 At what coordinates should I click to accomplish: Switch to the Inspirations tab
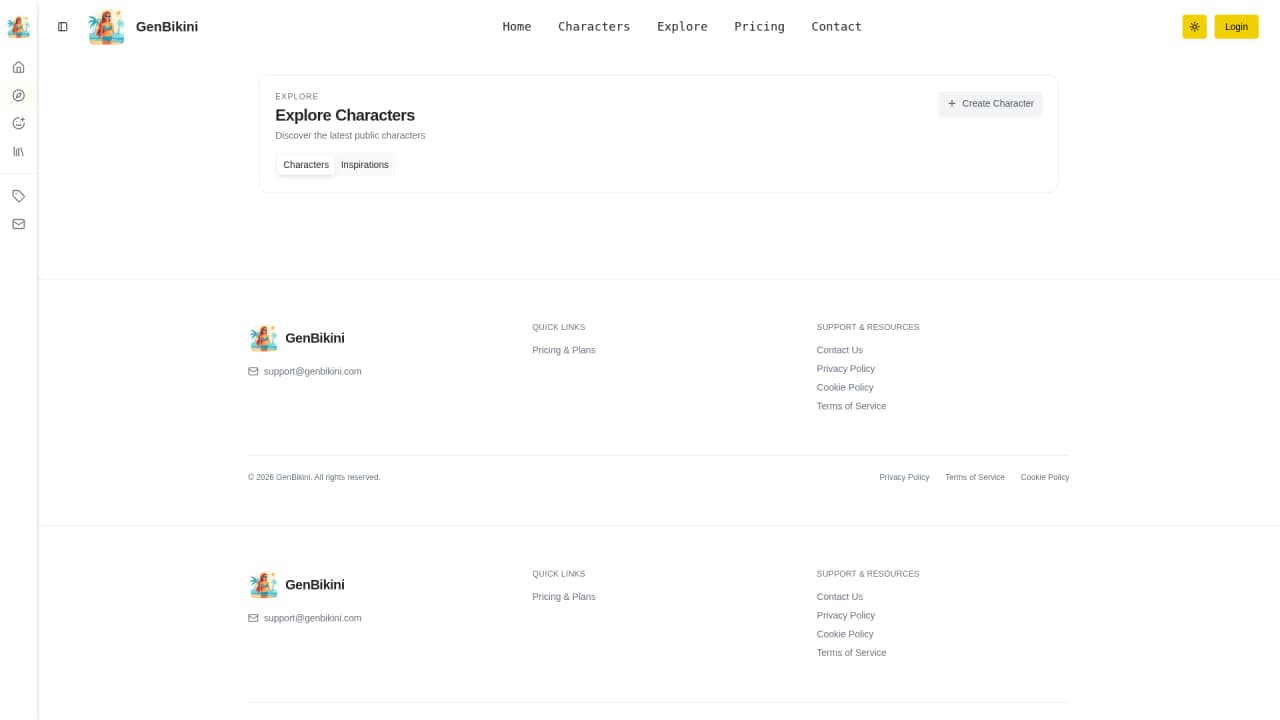pos(365,165)
